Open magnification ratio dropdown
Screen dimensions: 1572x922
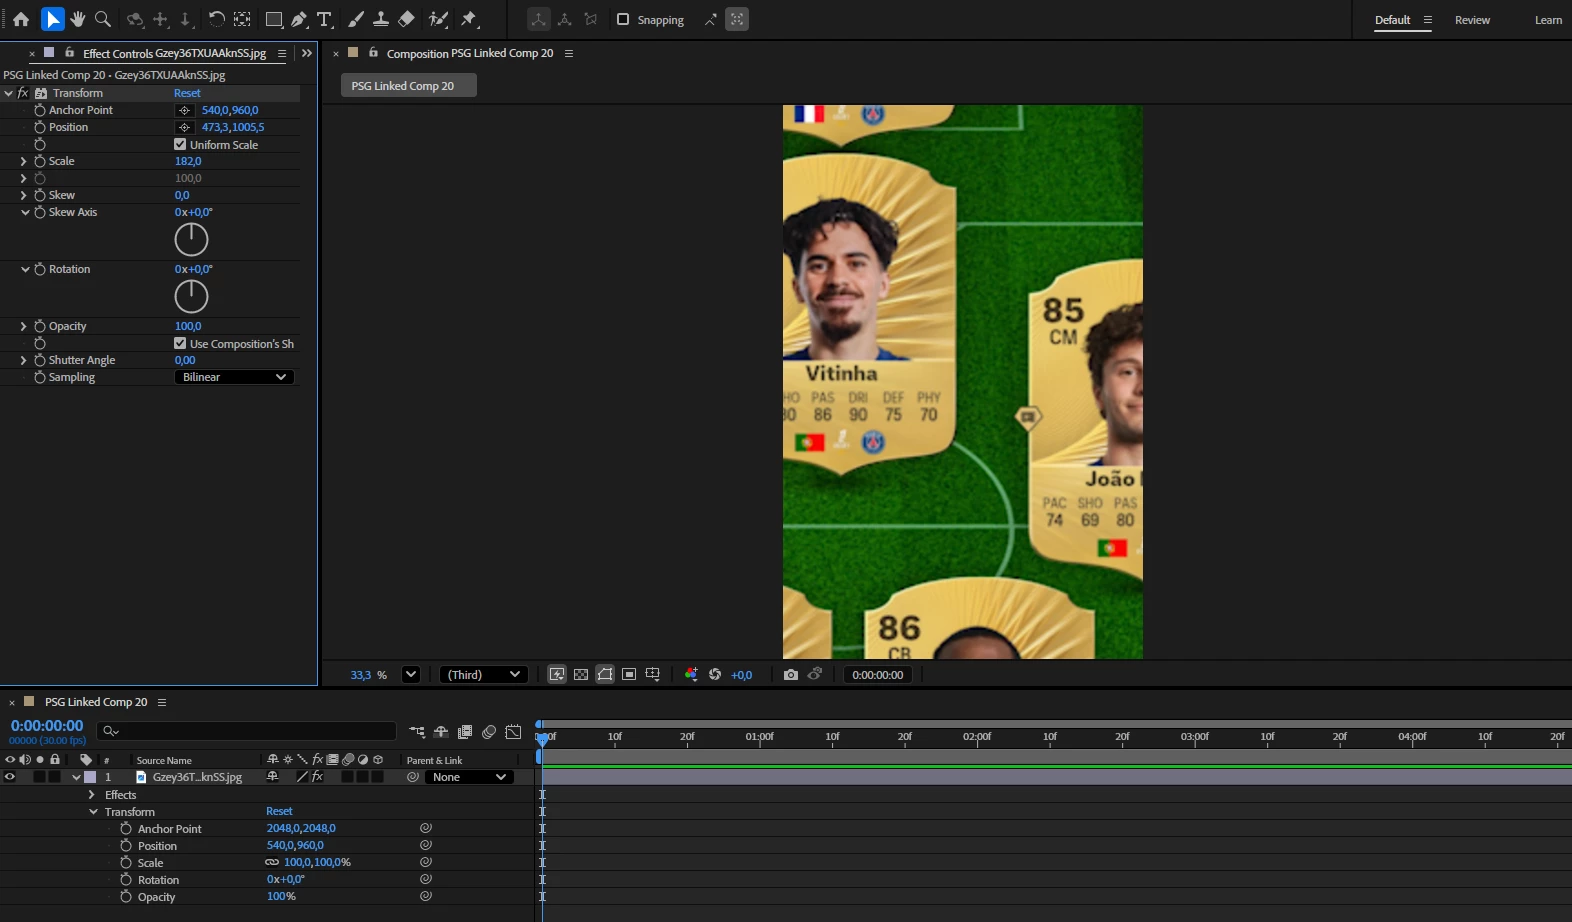pos(410,675)
